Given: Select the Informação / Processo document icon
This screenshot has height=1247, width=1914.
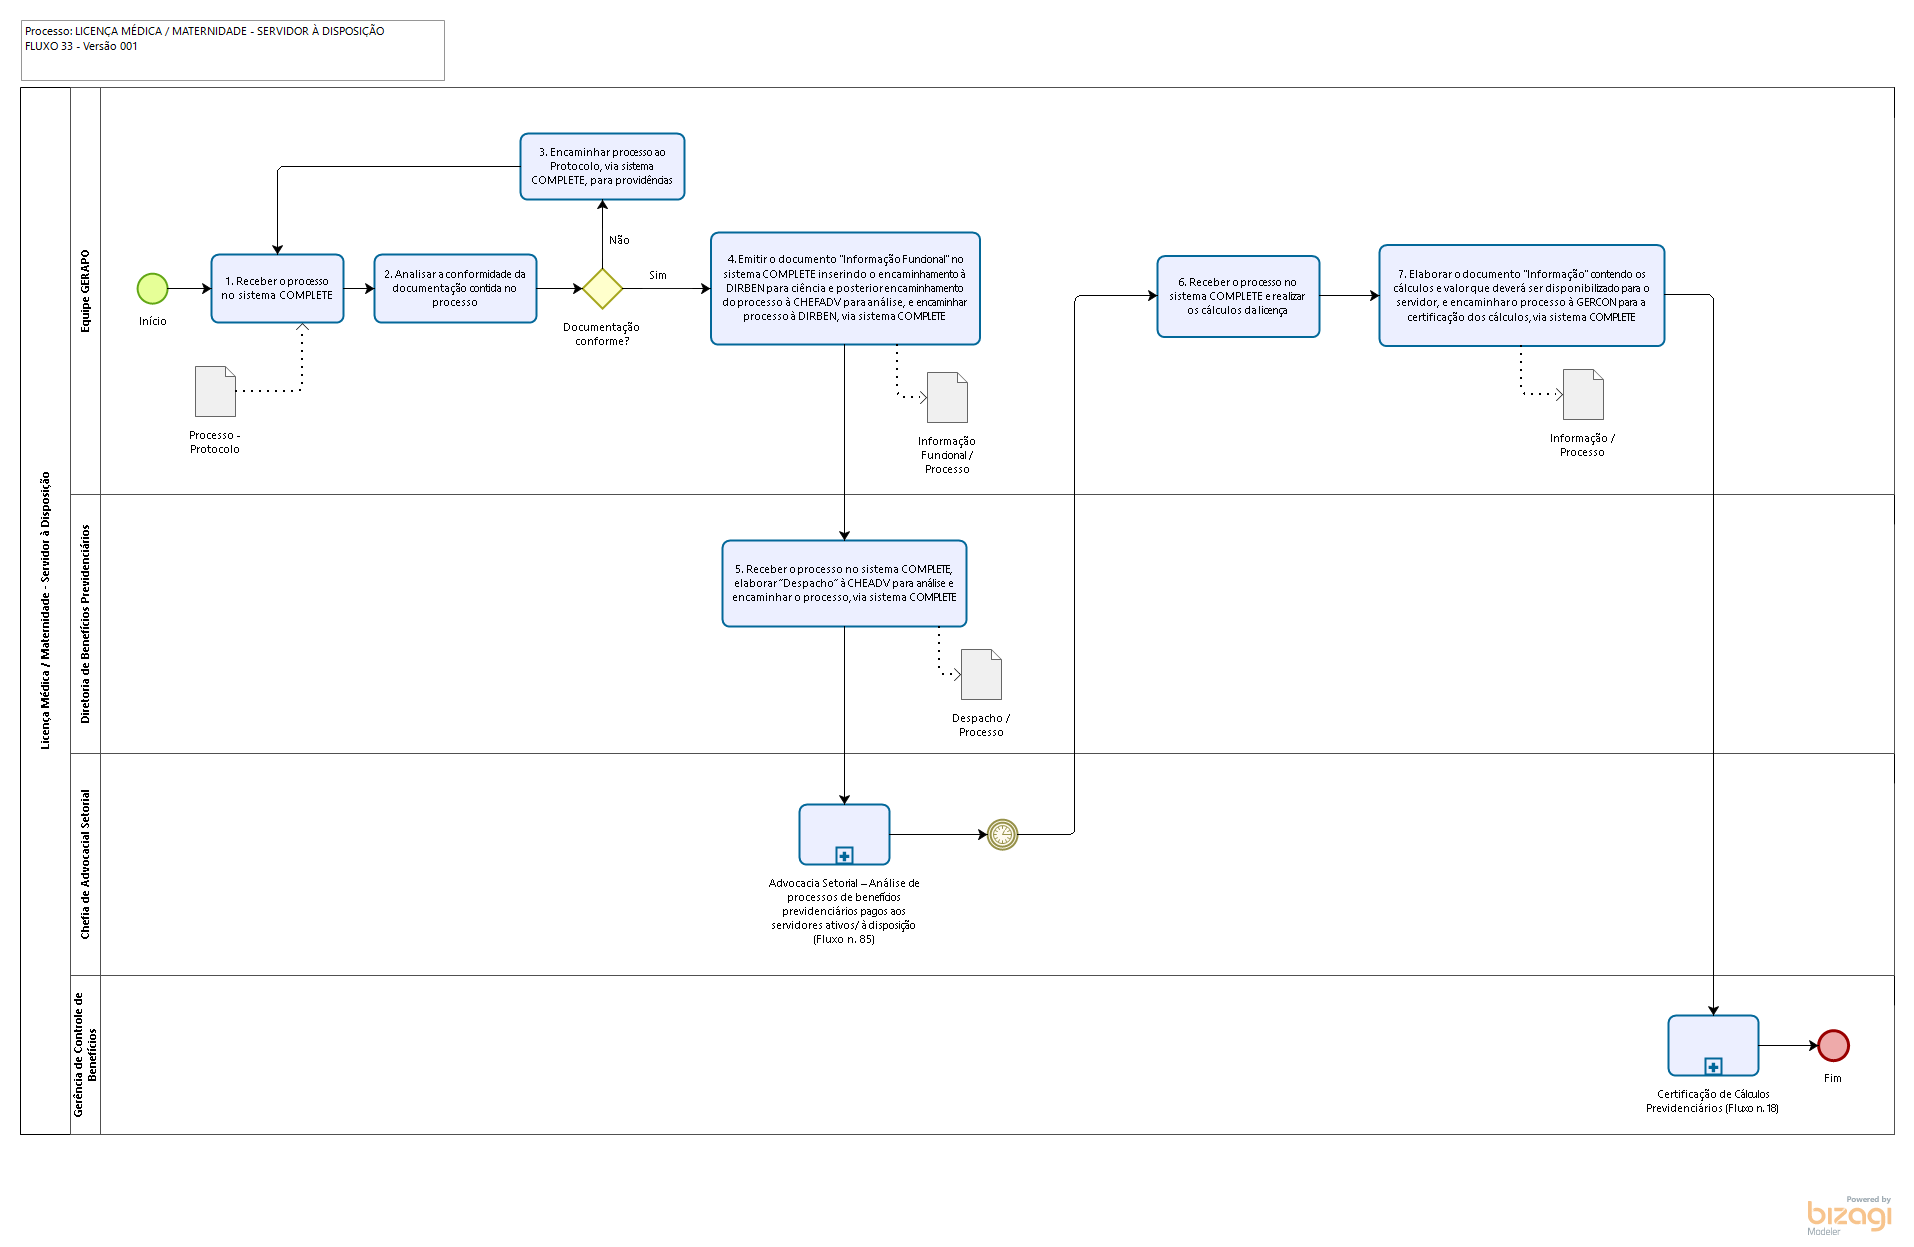Looking at the screenshot, I should pos(1583,394).
